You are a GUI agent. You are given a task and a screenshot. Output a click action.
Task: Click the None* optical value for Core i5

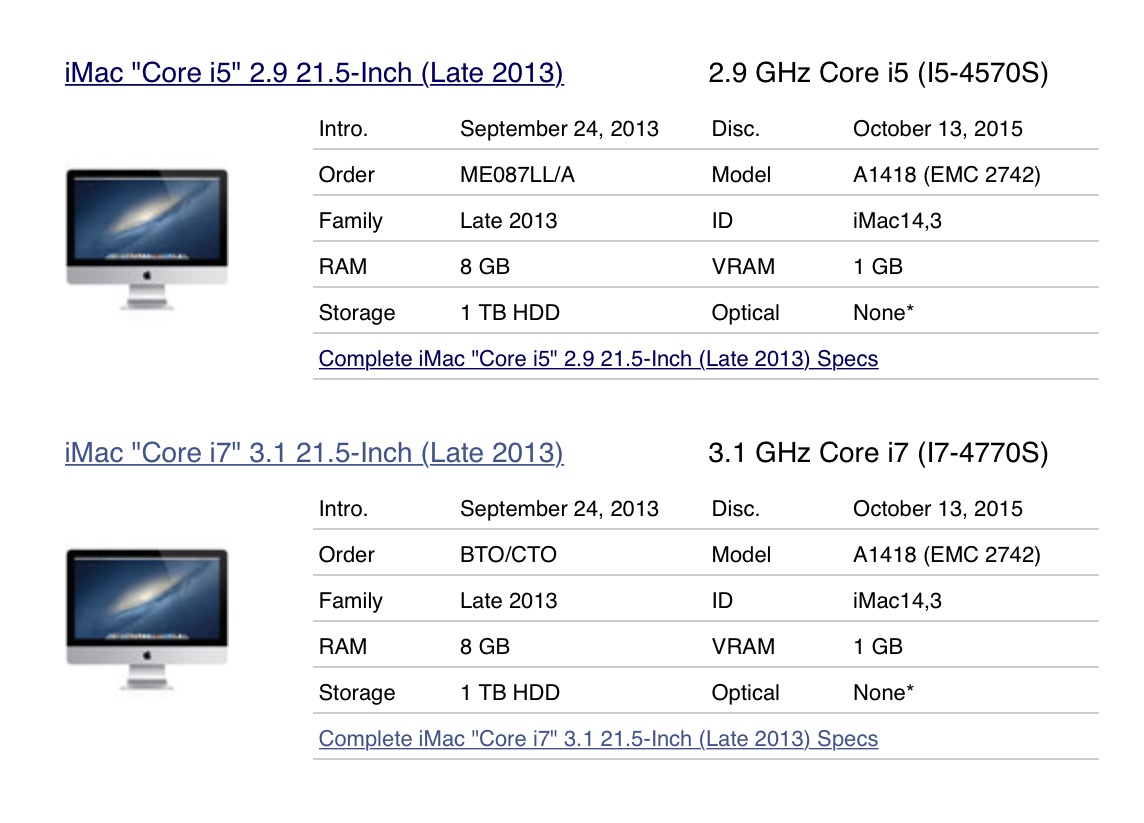coord(884,313)
